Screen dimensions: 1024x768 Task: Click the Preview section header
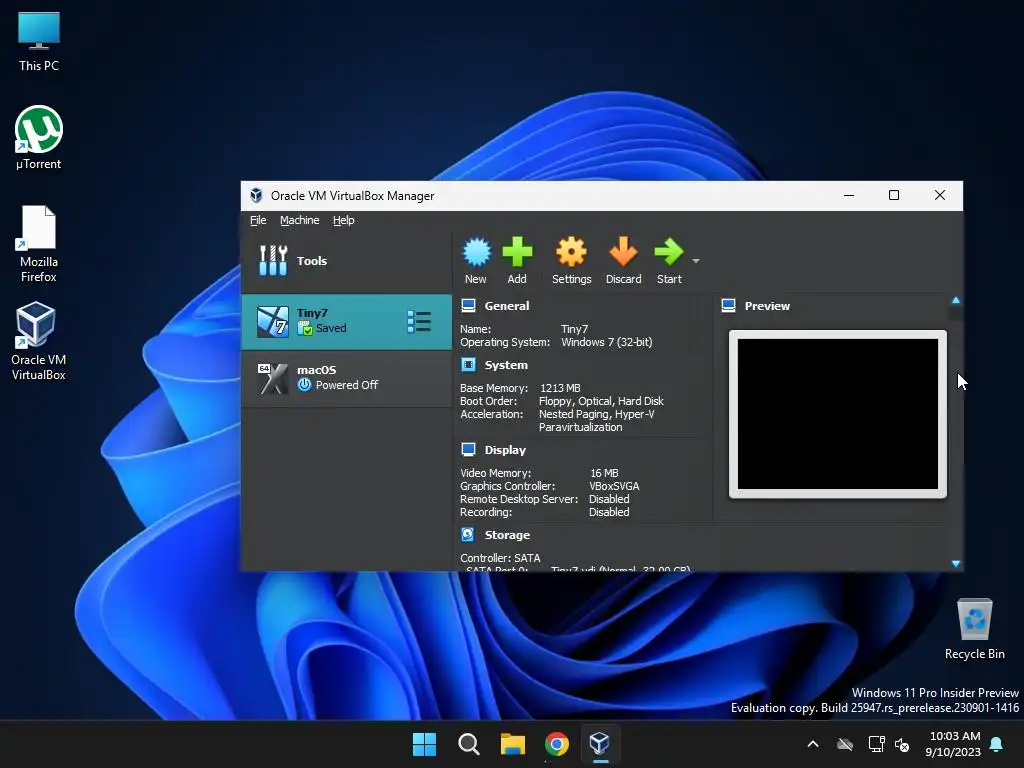(x=767, y=306)
